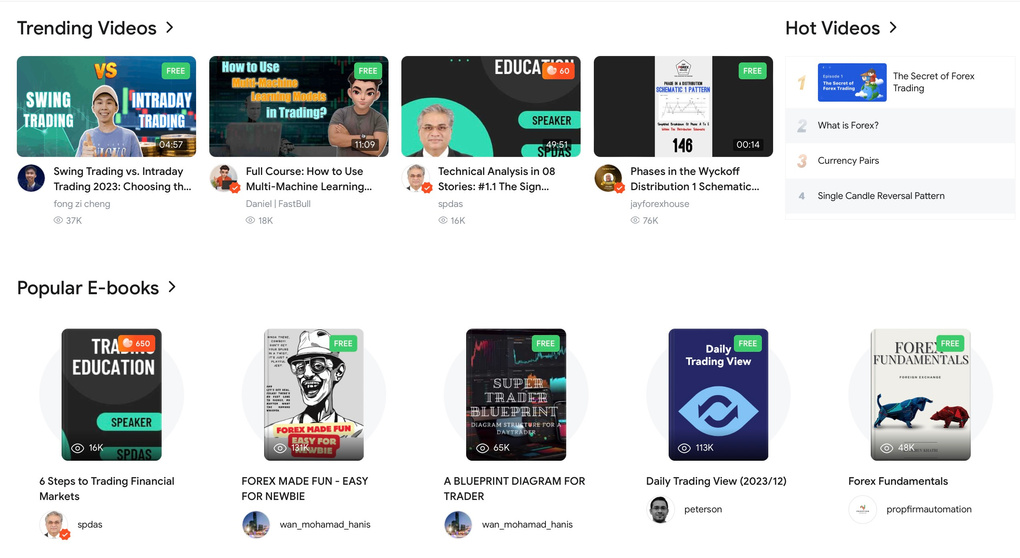This screenshot has width=1020, height=558.
Task: Expand the Hot Videos section arrow
Action: [x=893, y=27]
